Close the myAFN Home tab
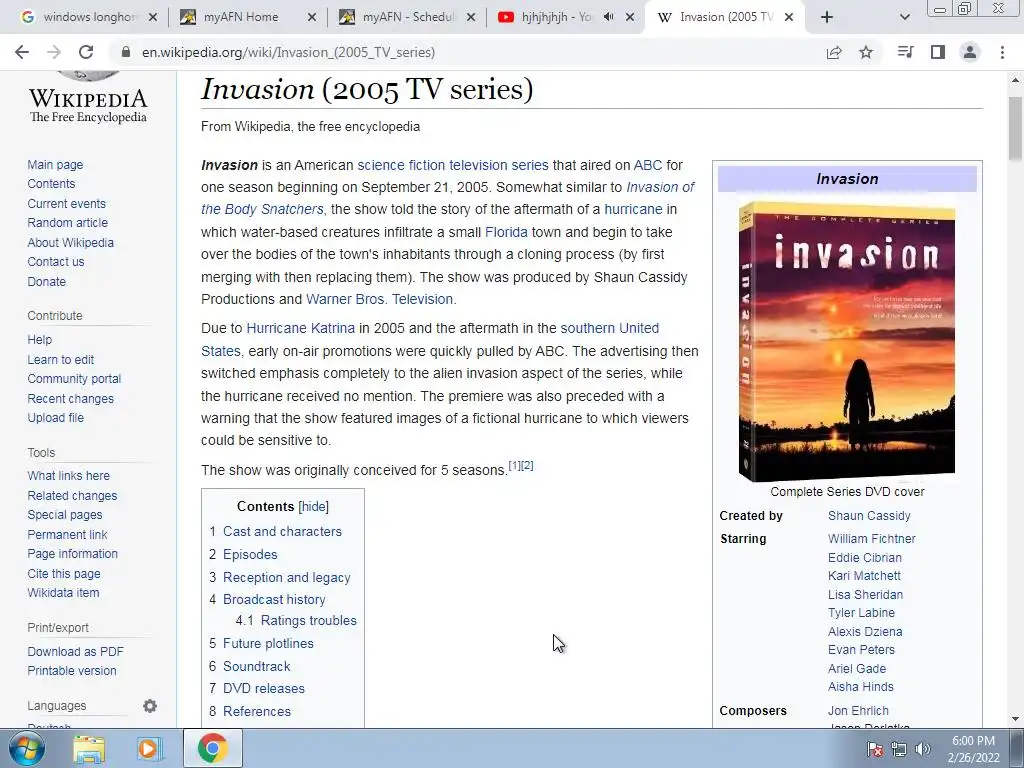This screenshot has height=768, width=1024. click(312, 17)
